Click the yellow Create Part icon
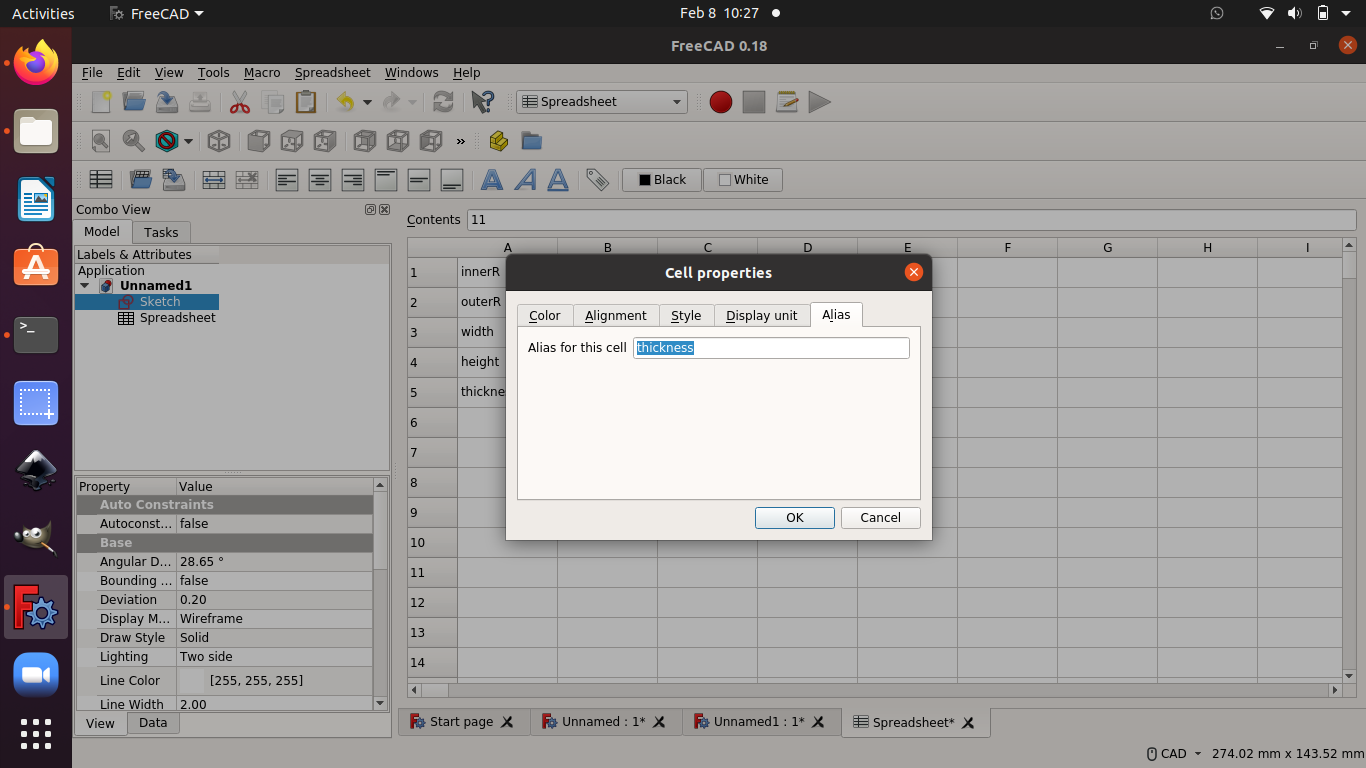1366x768 pixels. [499, 141]
